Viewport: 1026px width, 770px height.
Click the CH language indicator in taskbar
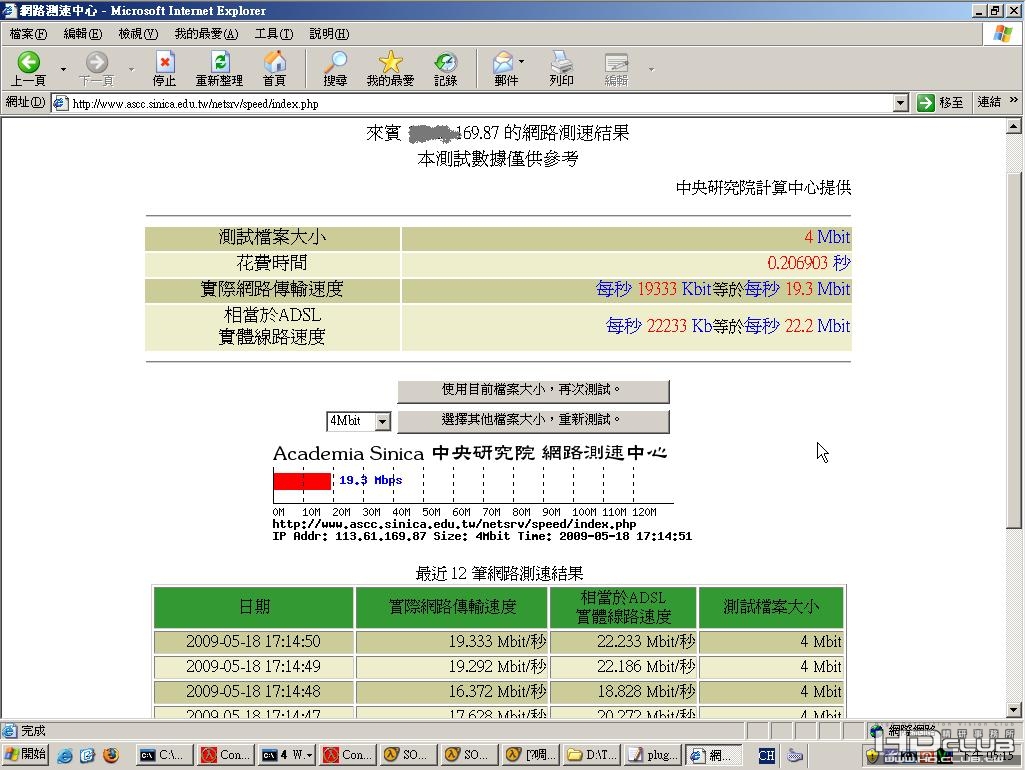coord(766,756)
